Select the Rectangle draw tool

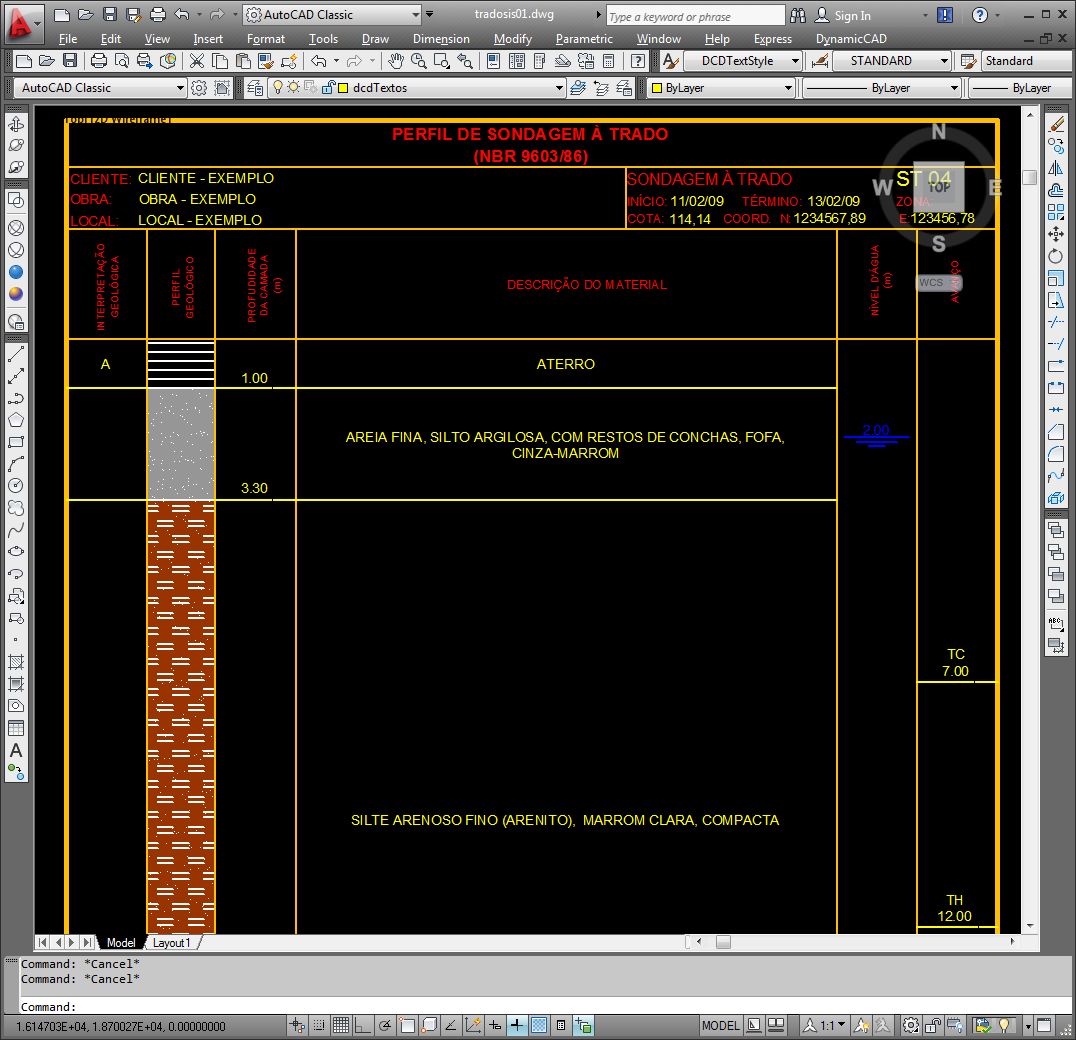(16, 442)
